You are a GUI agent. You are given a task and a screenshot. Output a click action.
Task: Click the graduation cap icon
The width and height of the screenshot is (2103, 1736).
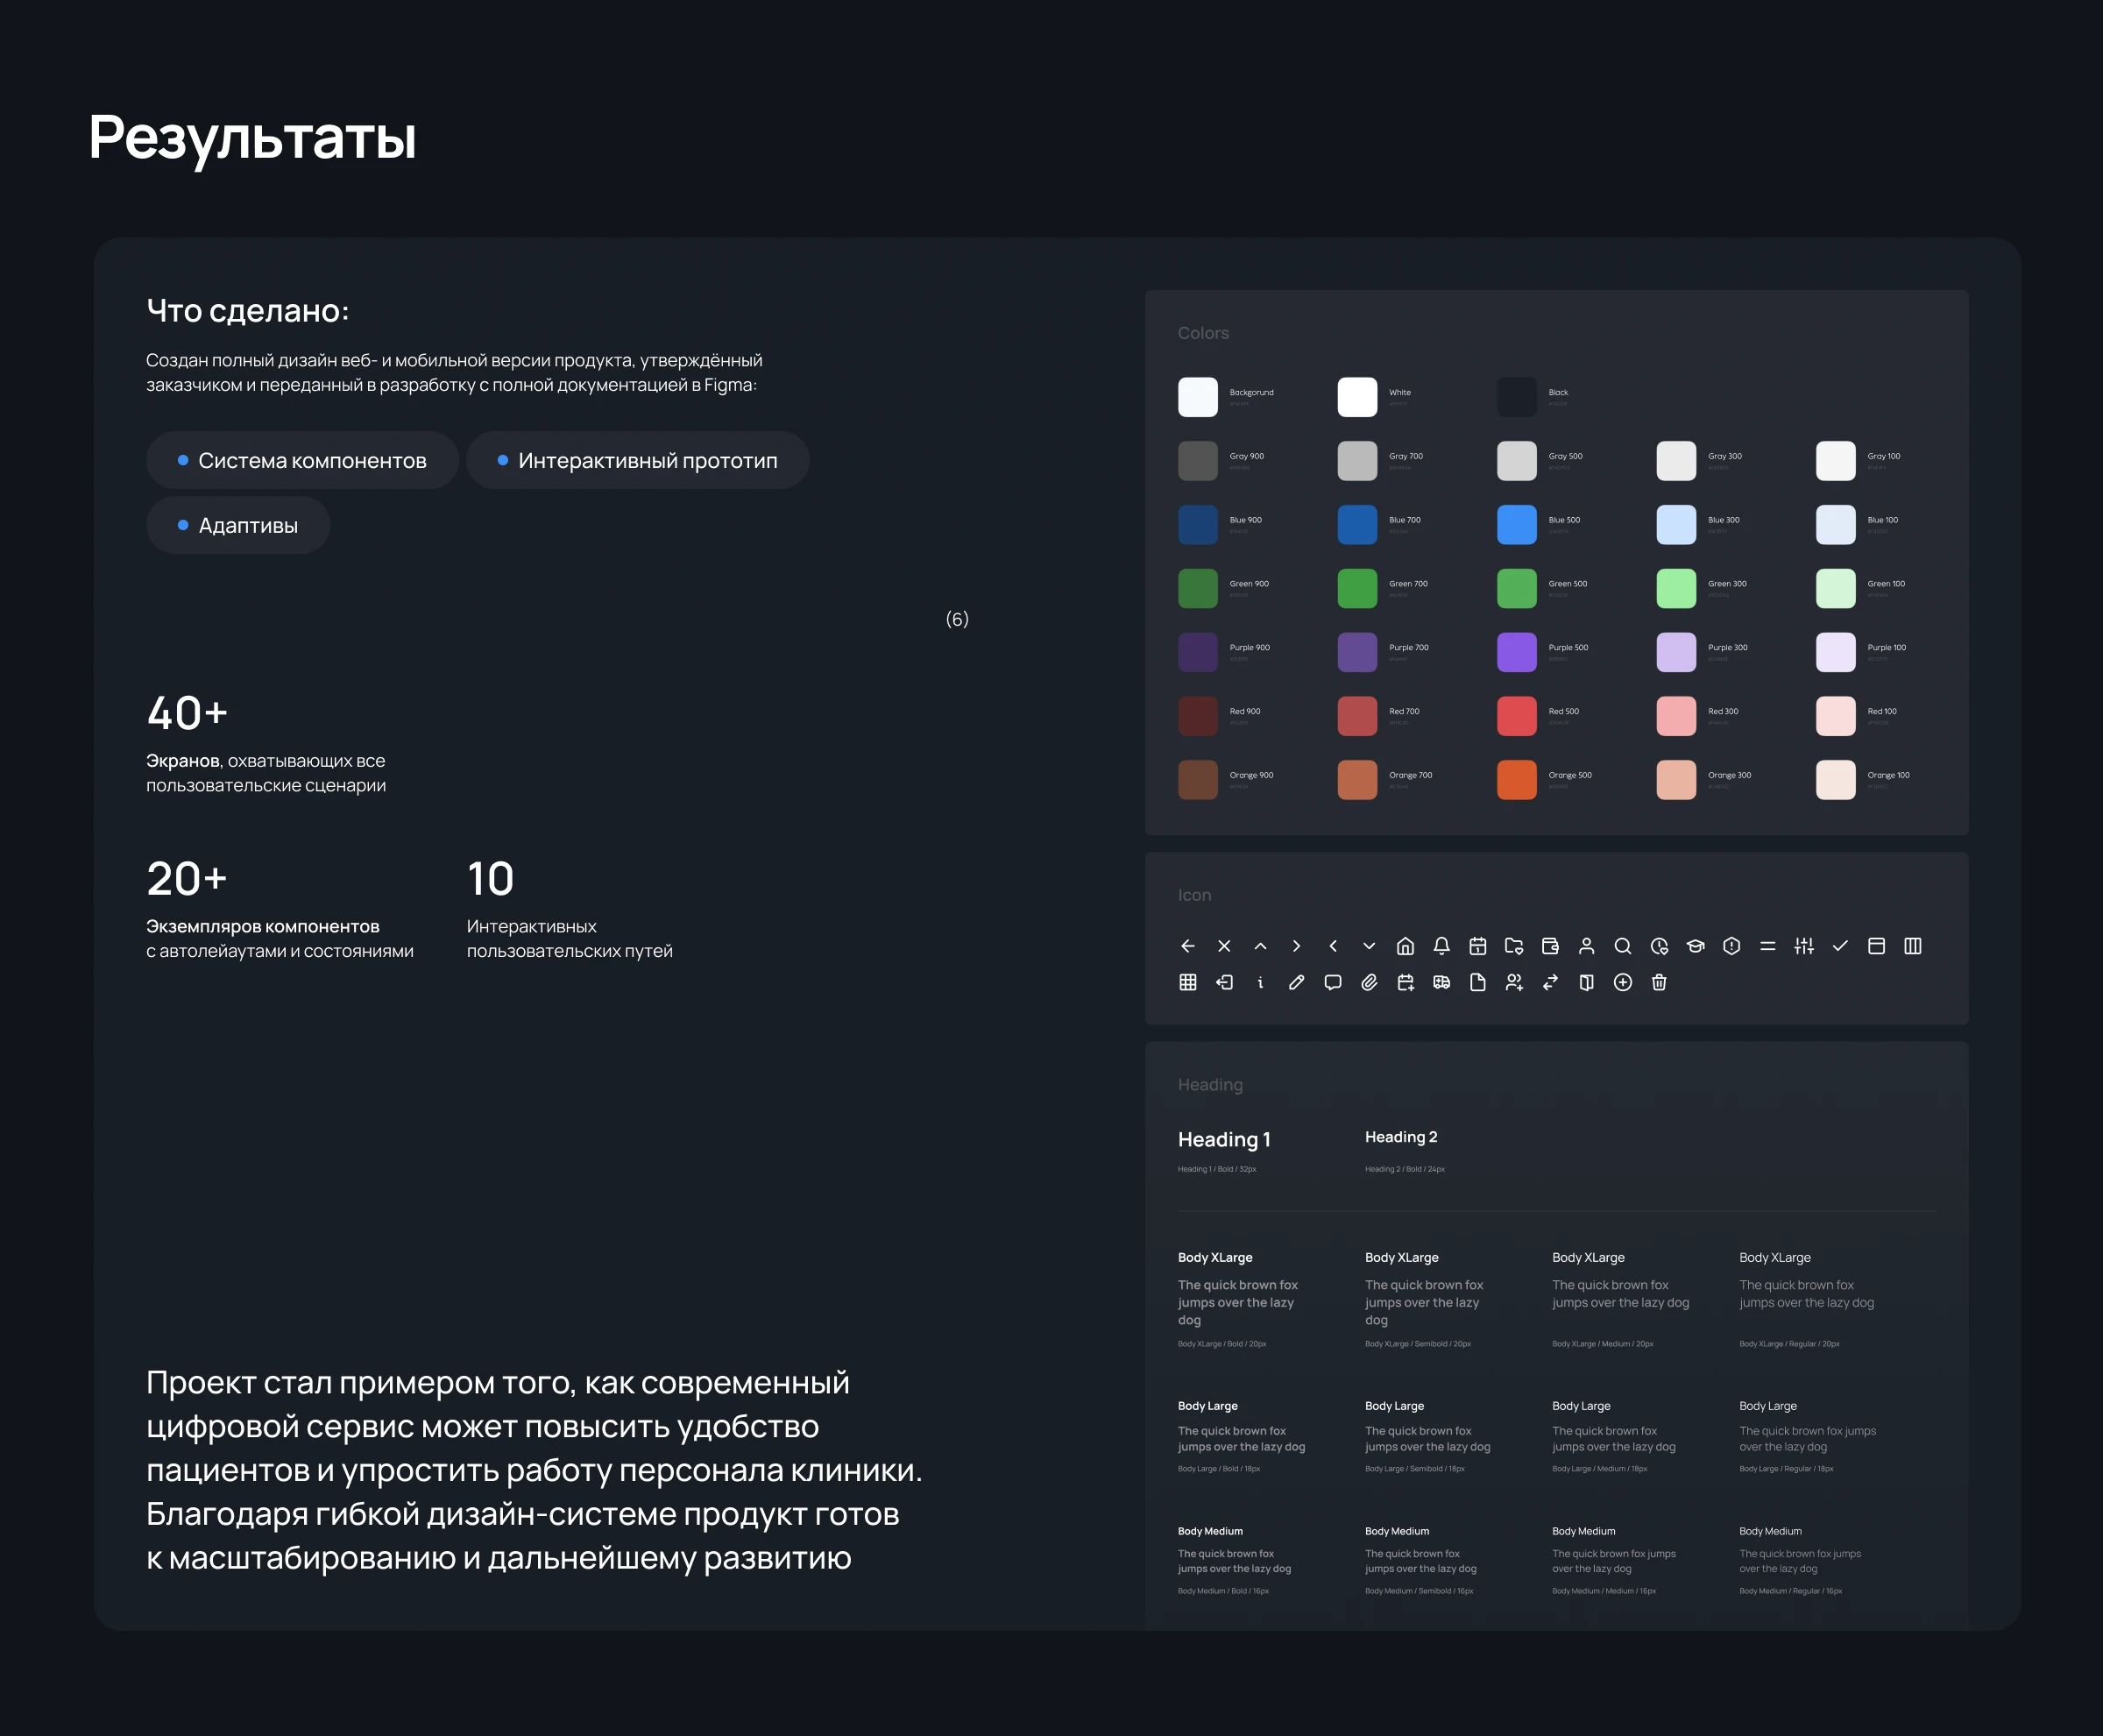click(1695, 946)
